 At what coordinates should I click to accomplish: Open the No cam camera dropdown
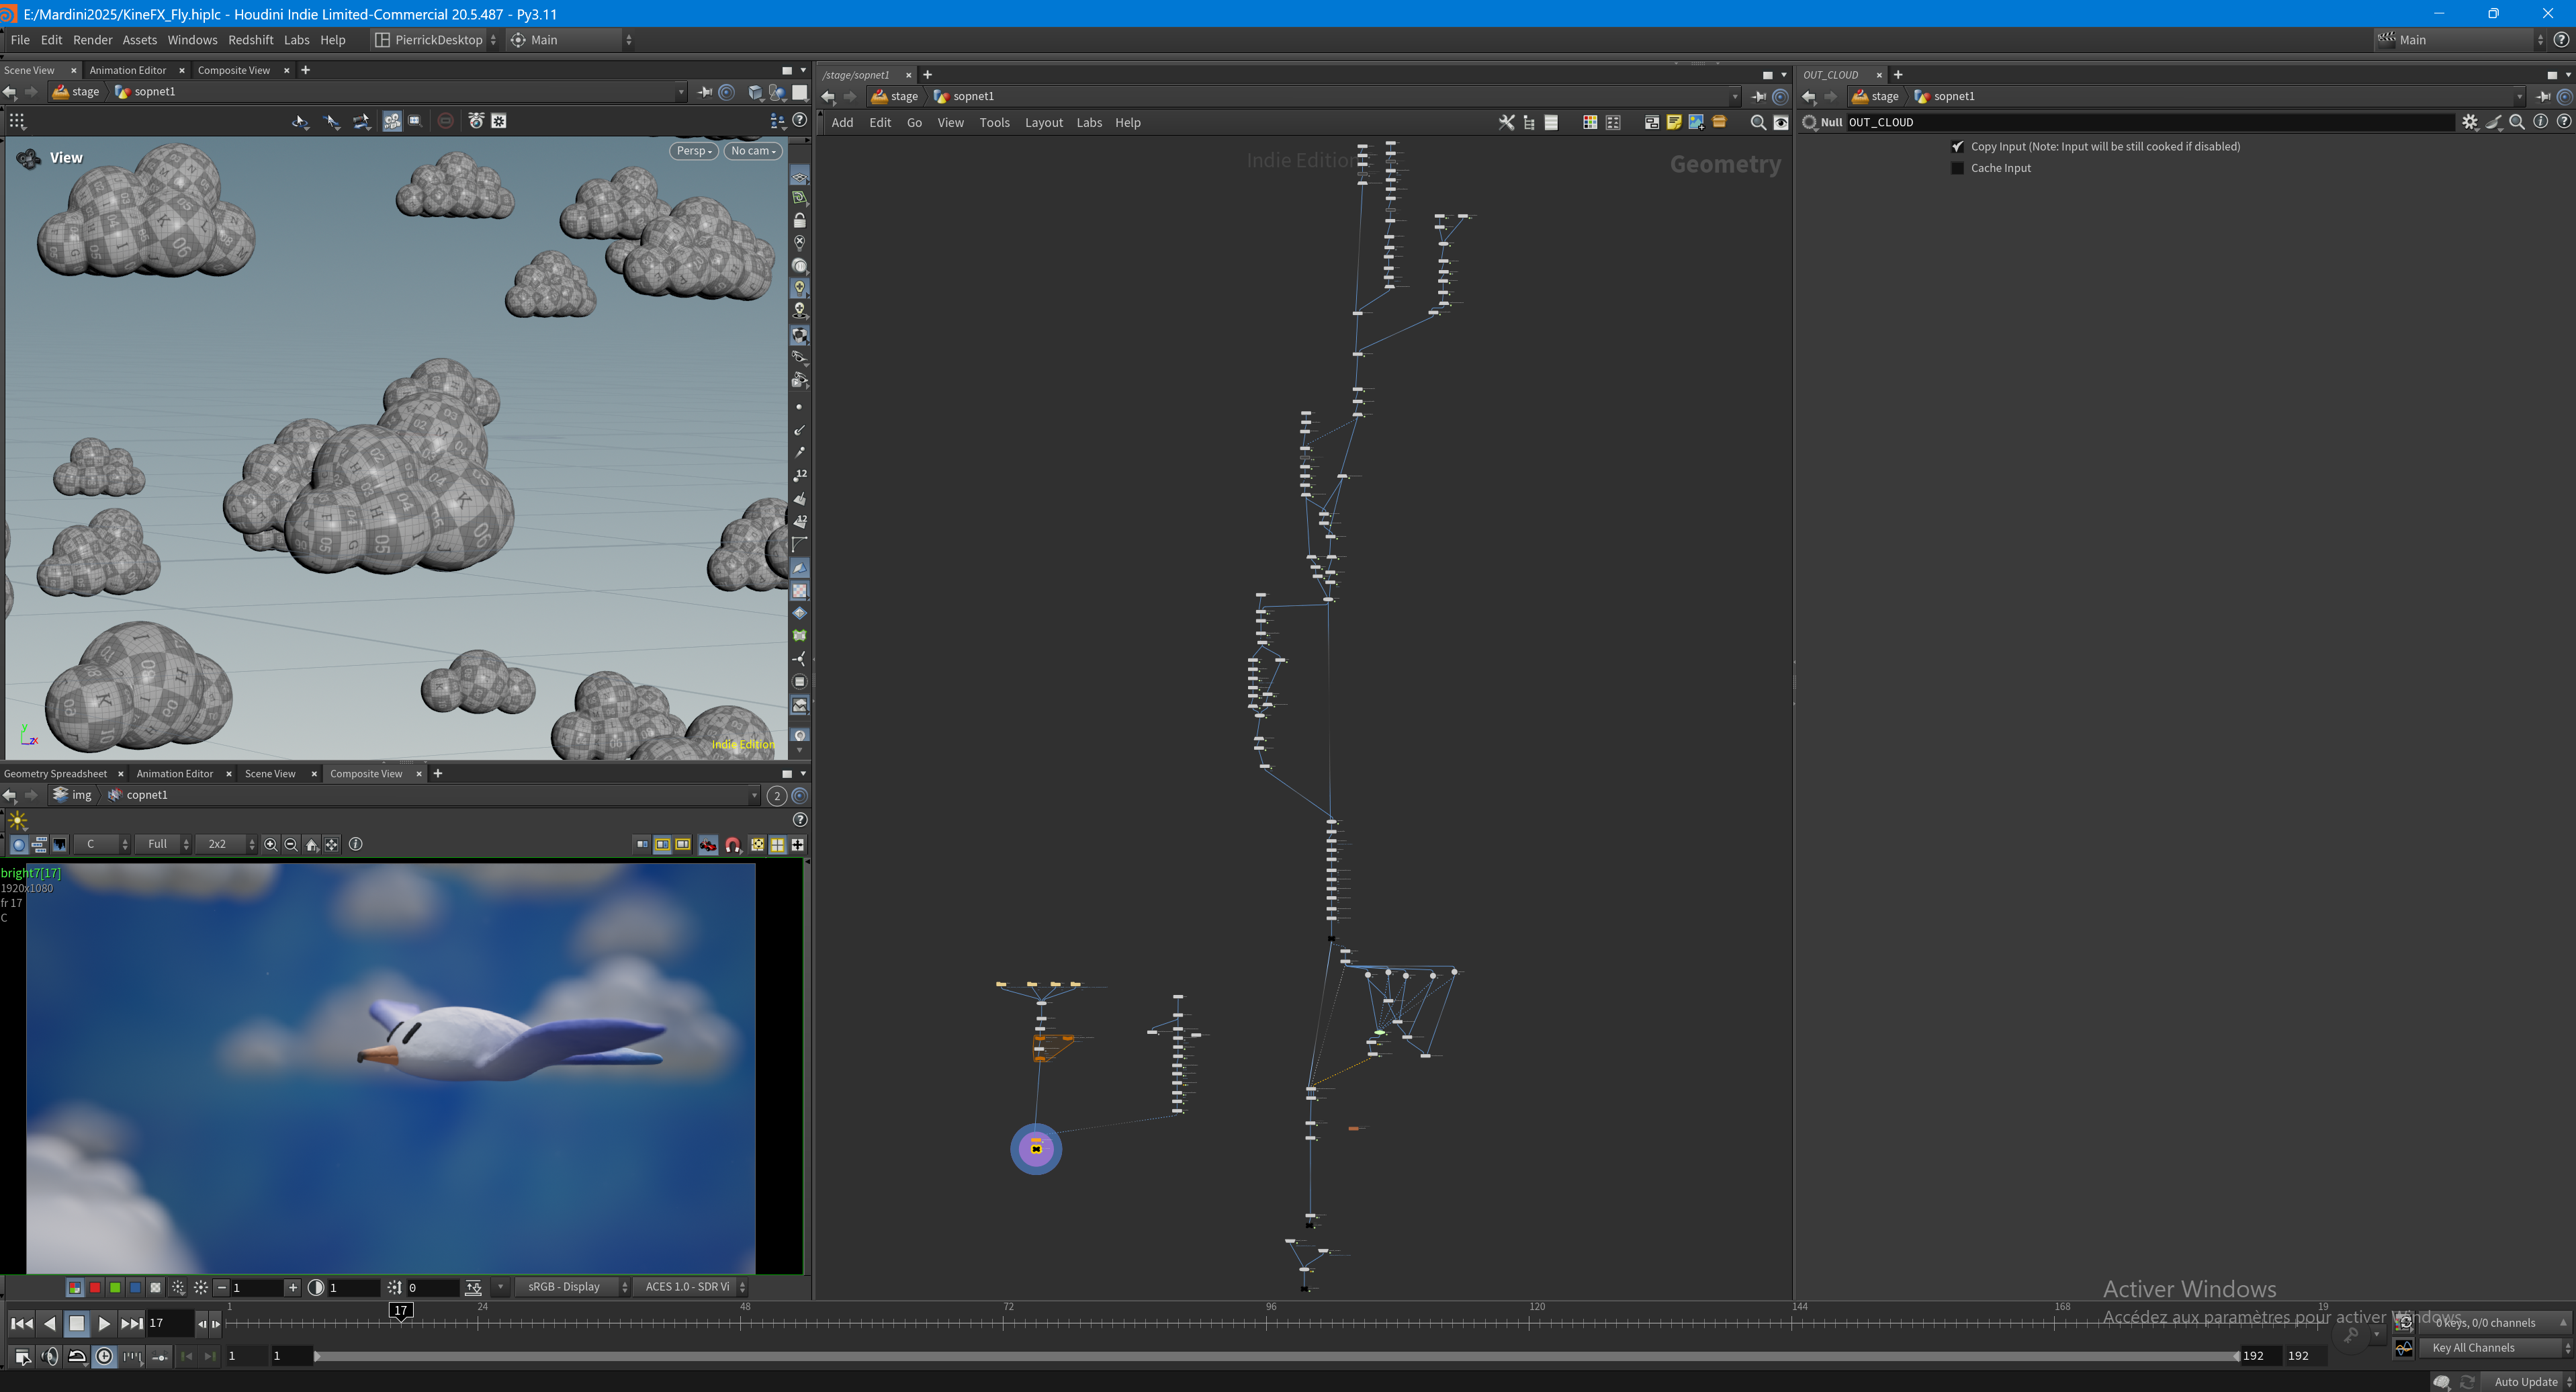tap(753, 151)
